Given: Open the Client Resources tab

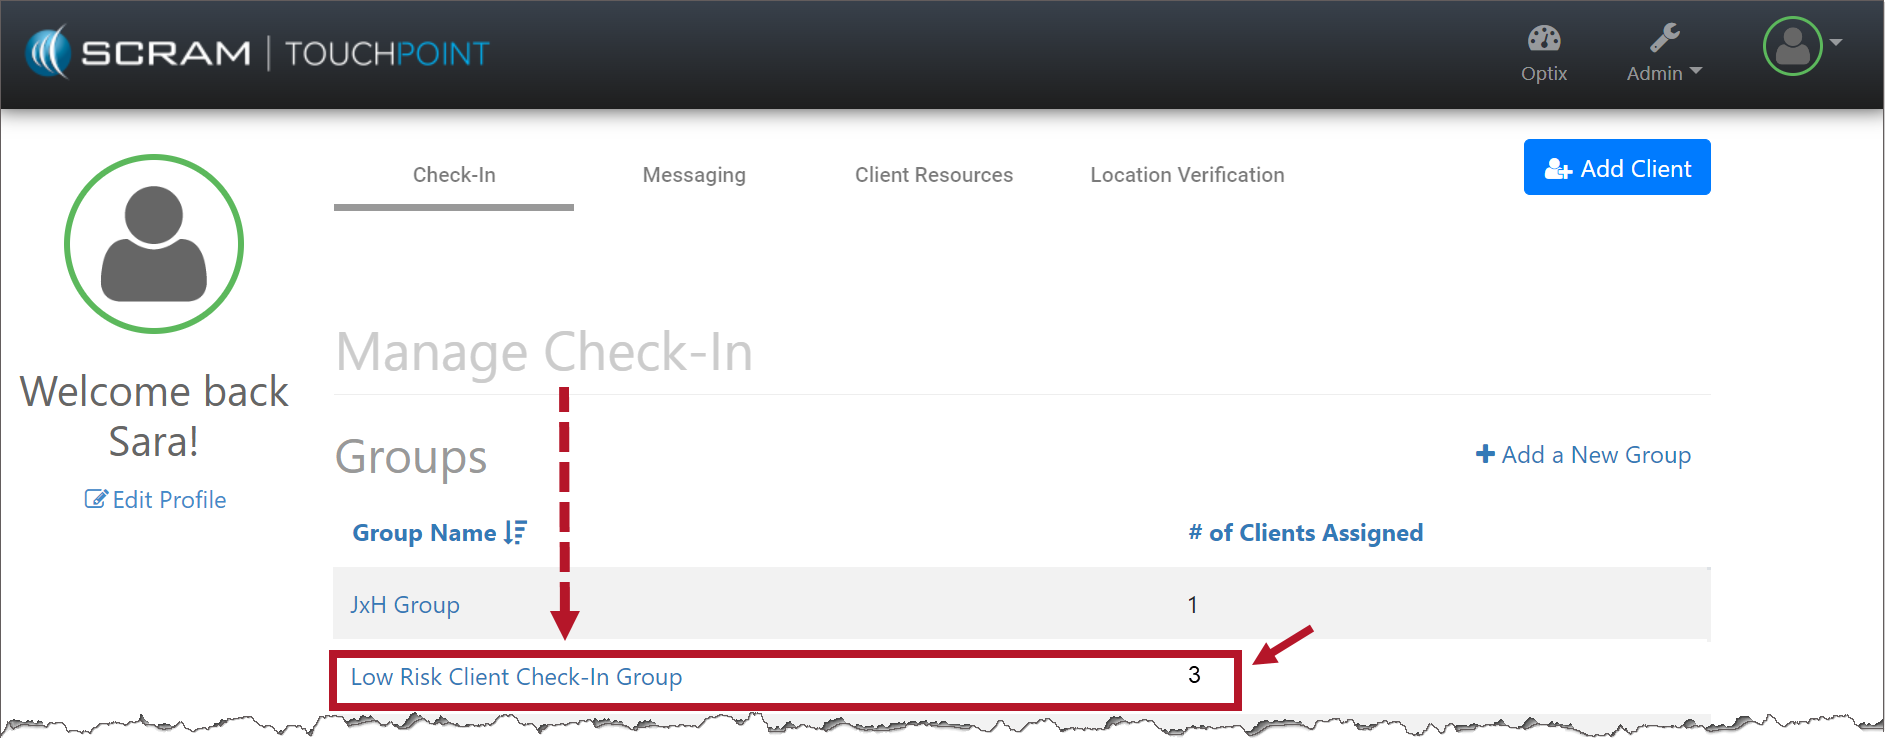Looking at the screenshot, I should point(933,175).
